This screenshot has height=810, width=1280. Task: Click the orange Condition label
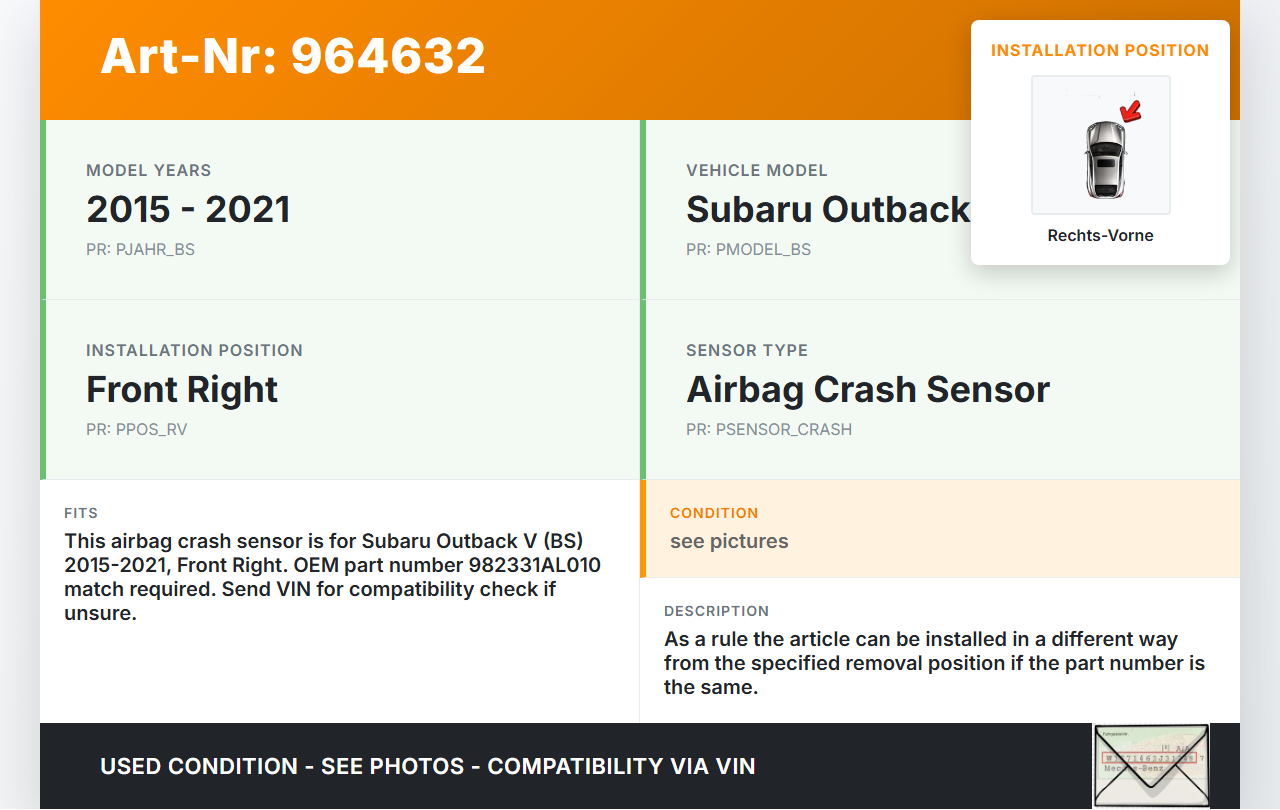[714, 513]
